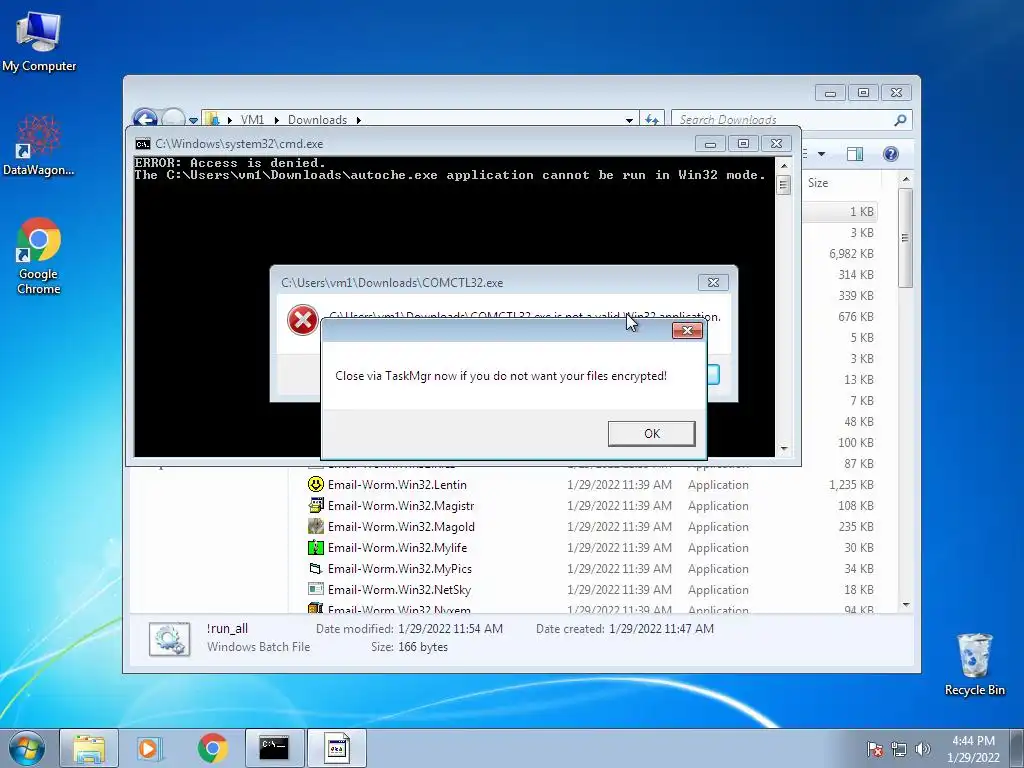Click the cmd window down scroll arrow
Viewport: 1024px width, 768px height.
click(x=784, y=449)
